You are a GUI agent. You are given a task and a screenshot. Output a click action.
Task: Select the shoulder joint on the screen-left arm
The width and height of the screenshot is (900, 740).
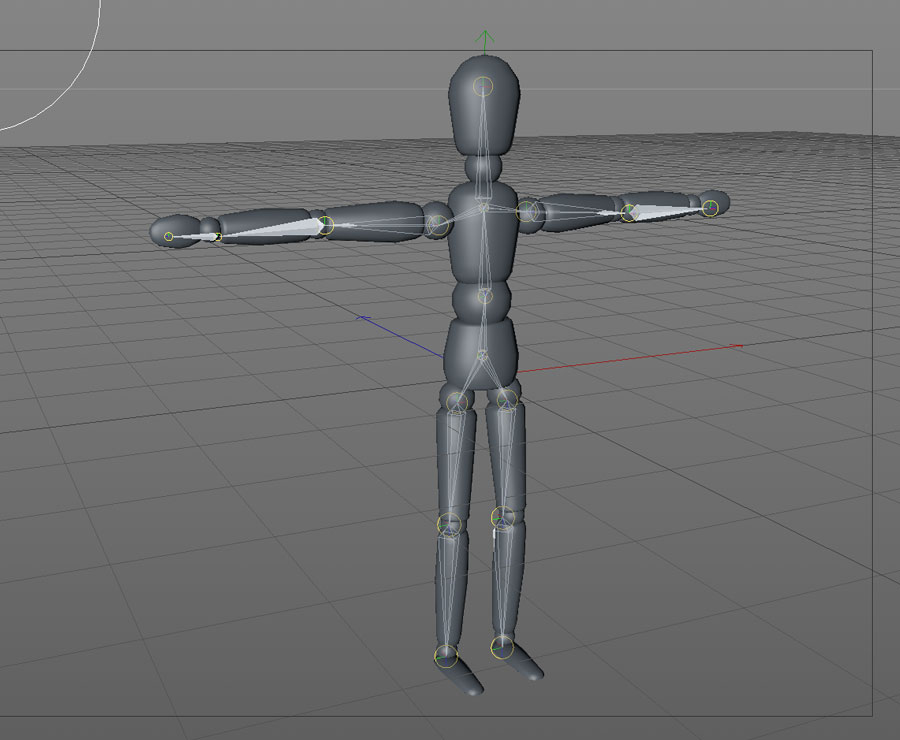point(438,224)
